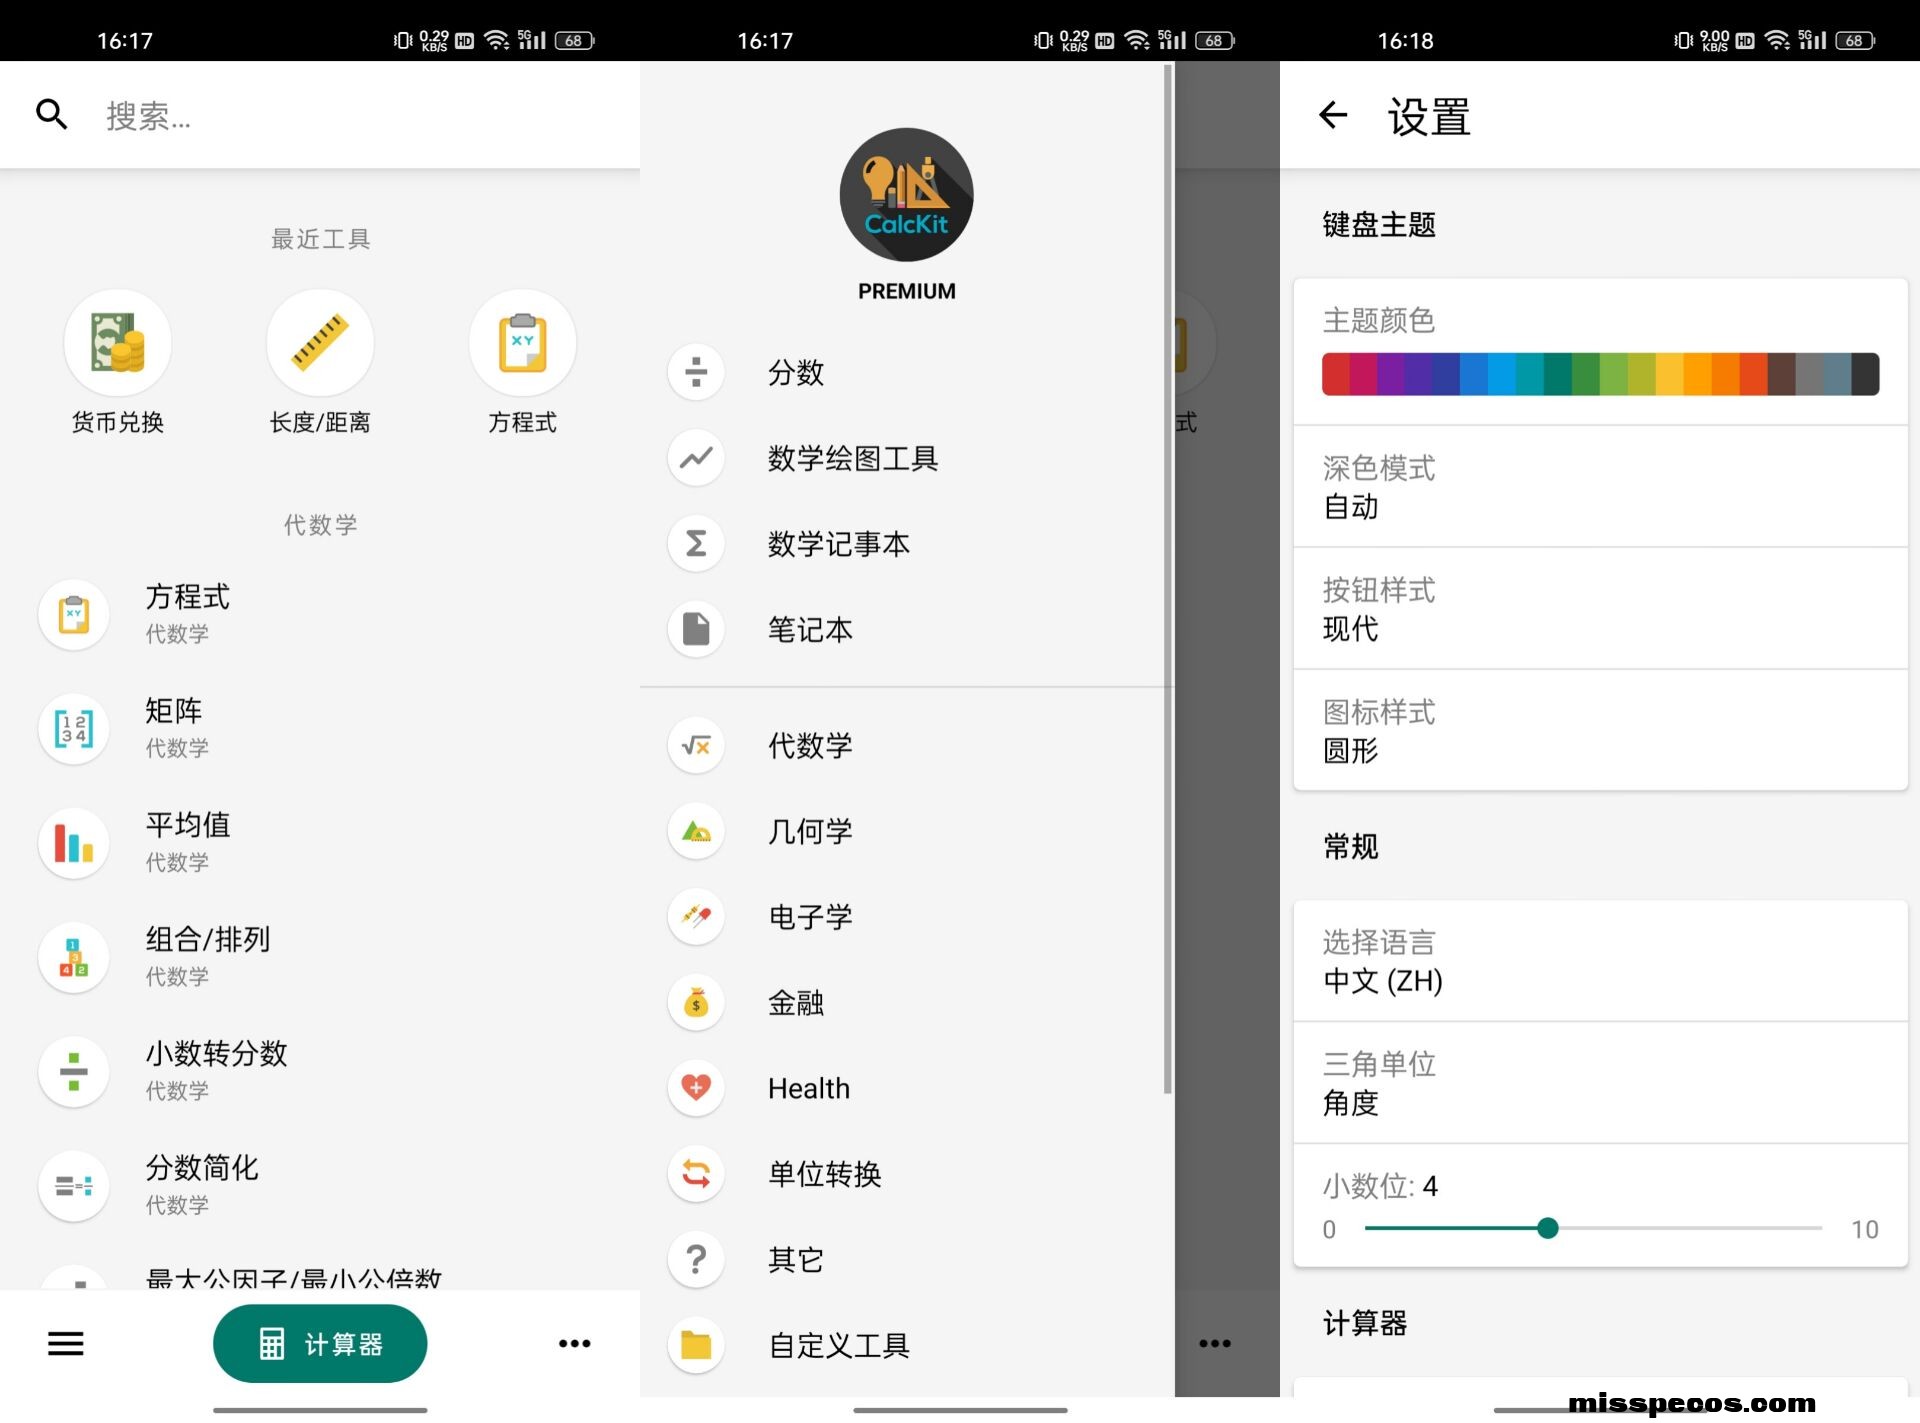Open the 小数转分数 divide icon

pos(74,1071)
